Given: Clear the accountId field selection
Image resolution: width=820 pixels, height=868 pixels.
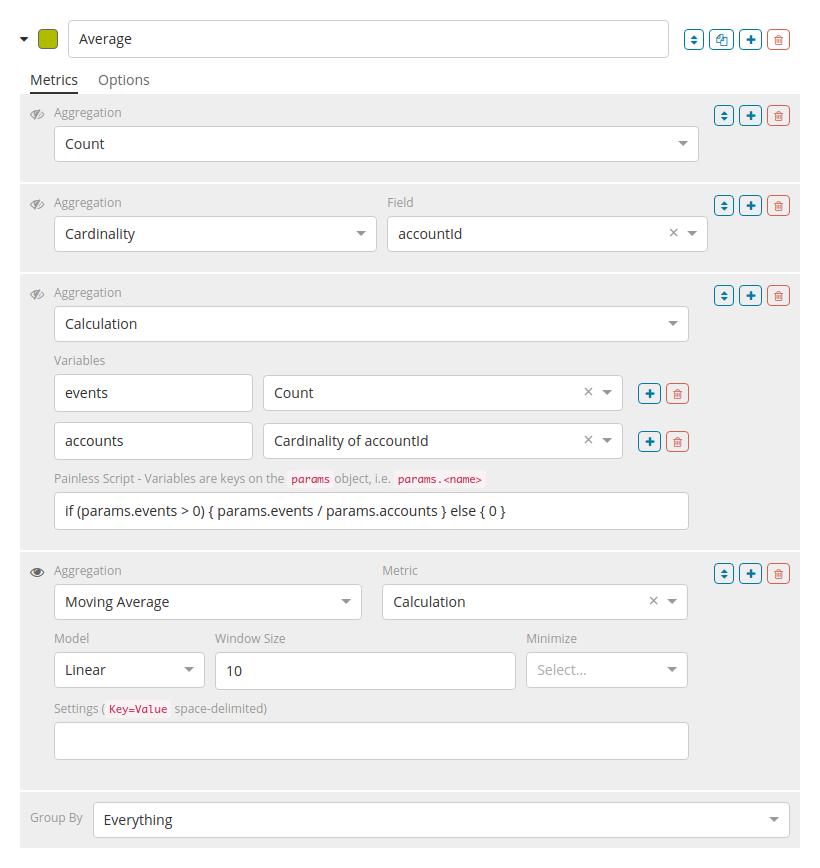Looking at the screenshot, I should coord(673,234).
